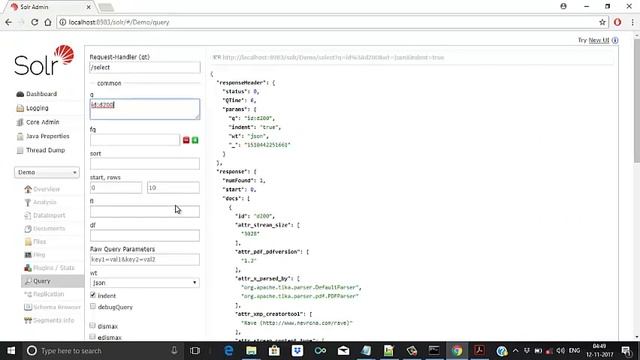This screenshot has width=640, height=360.
Task: Bookmark this page with the star icon
Action: [602, 22]
